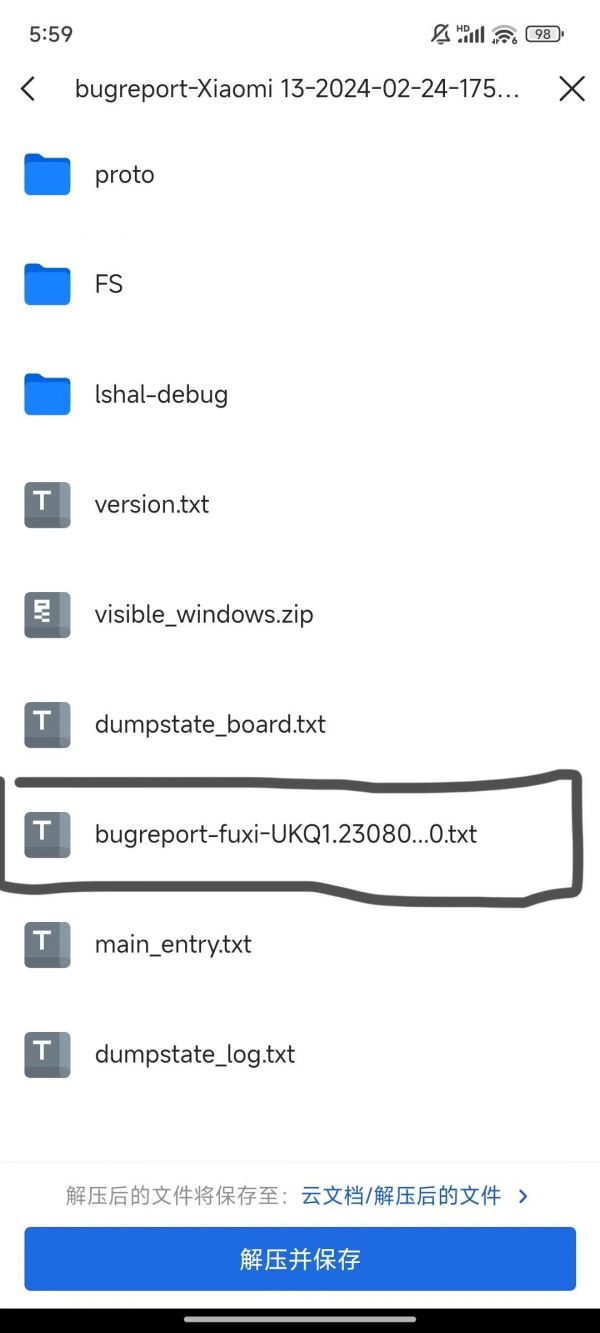The width and height of the screenshot is (600, 1333).
Task: Open main_entry.txt file name
Action: click(173, 944)
